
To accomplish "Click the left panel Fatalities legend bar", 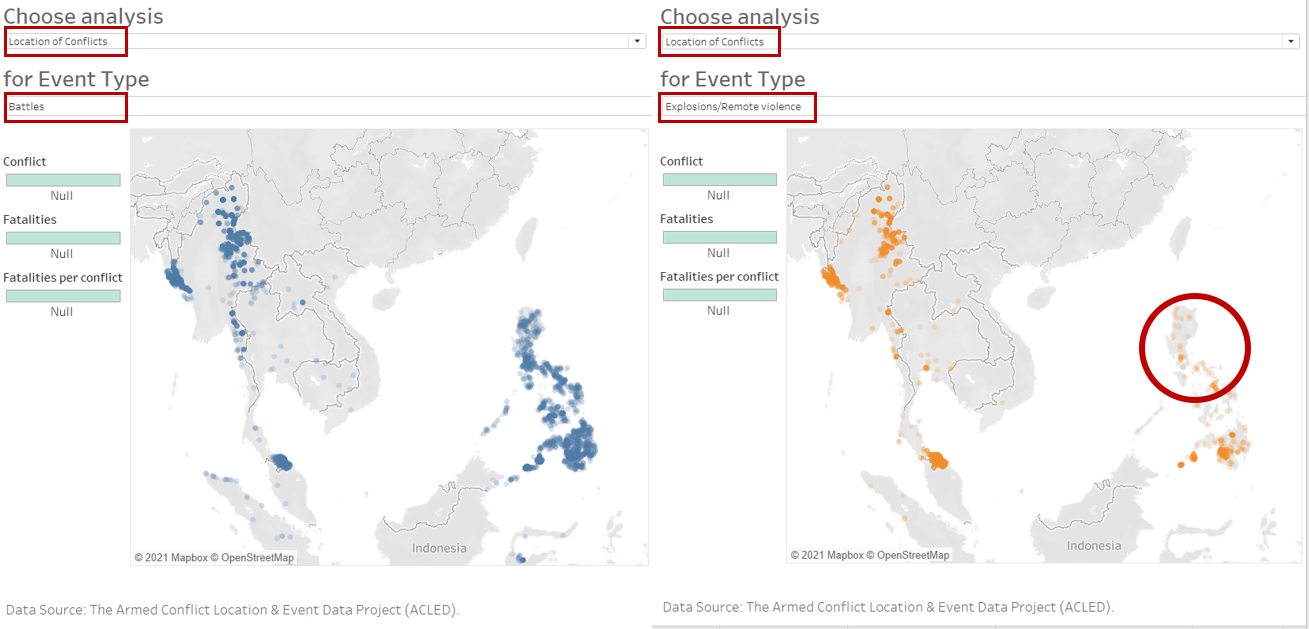I will pos(63,238).
